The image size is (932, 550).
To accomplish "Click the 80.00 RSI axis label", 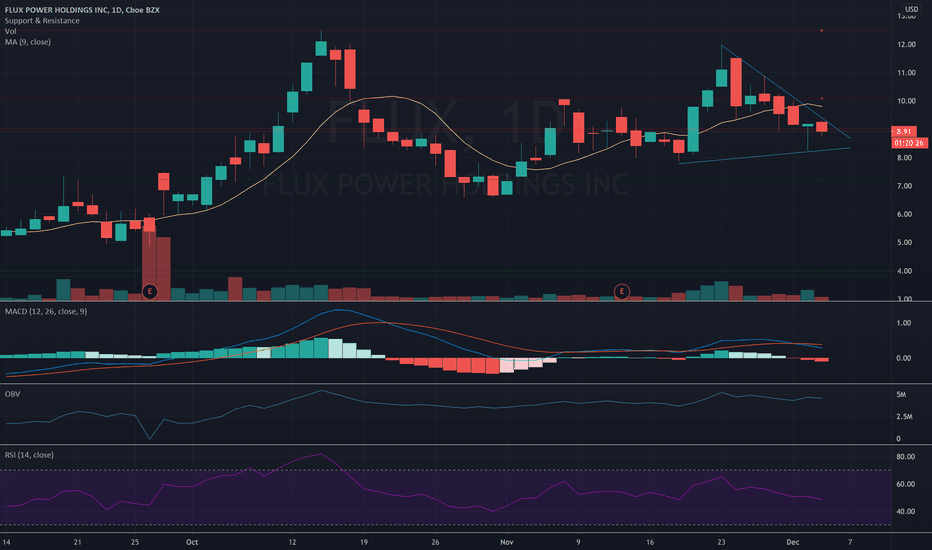I will [905, 457].
